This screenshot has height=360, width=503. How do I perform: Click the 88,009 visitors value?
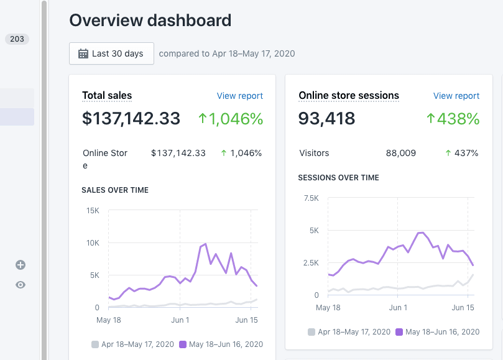(401, 153)
